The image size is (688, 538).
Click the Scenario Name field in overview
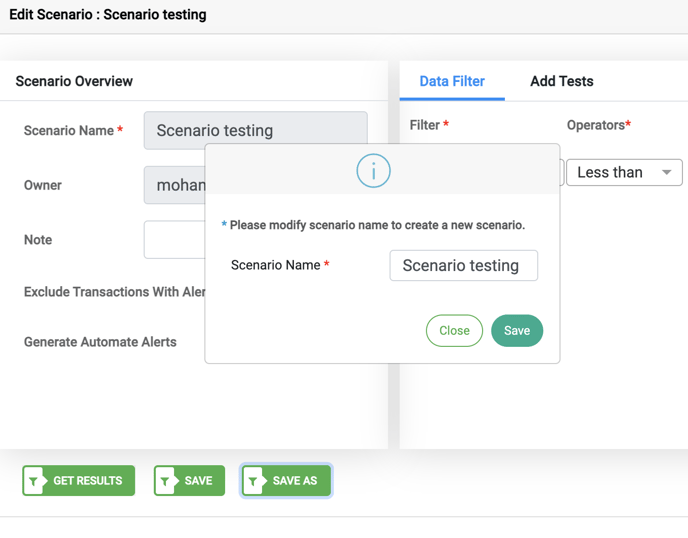[256, 130]
